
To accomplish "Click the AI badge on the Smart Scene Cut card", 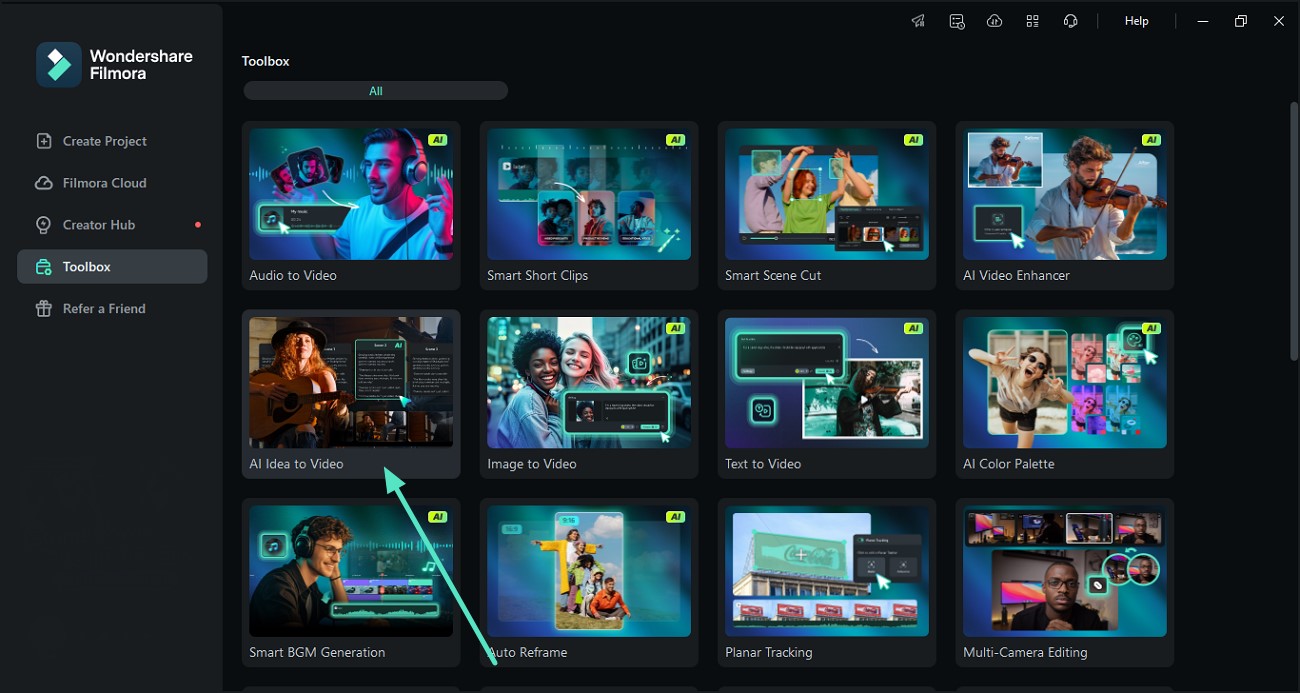I will point(913,140).
